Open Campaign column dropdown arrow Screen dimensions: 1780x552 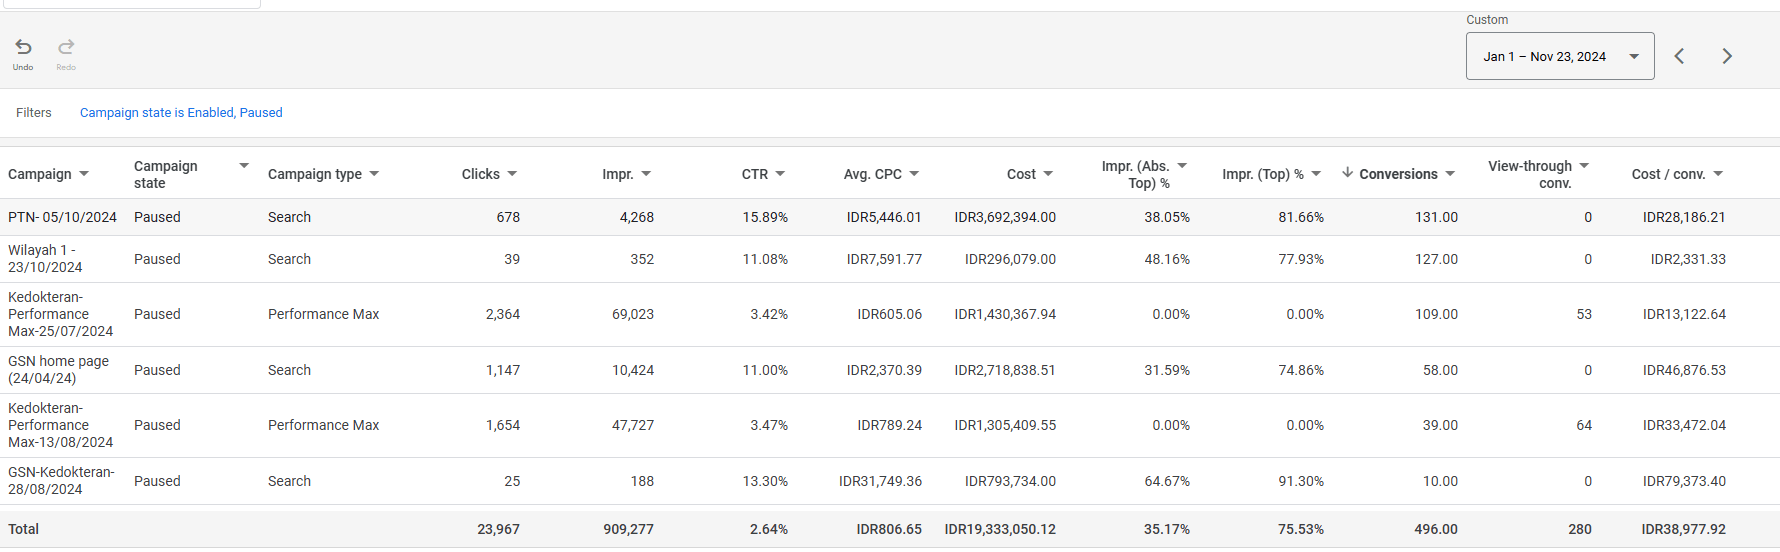84,174
